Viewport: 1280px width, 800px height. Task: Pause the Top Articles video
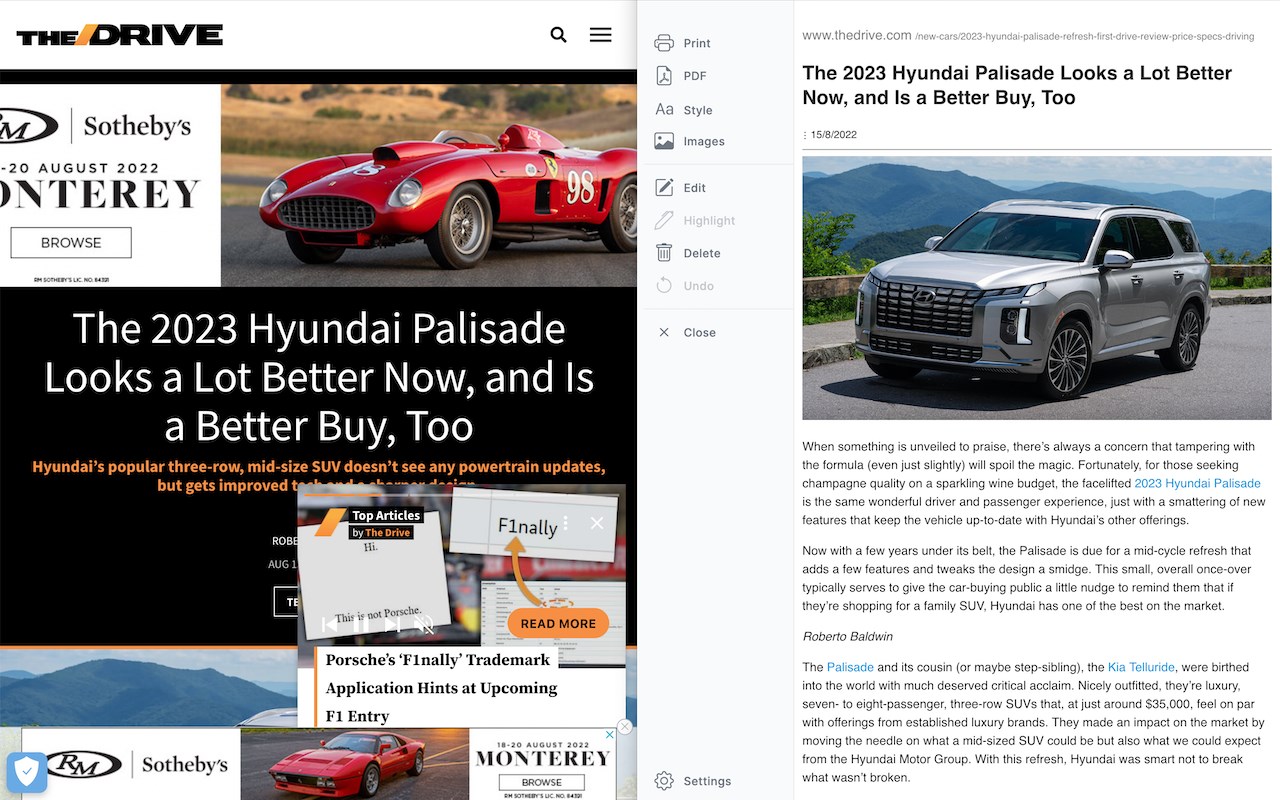tap(362, 625)
